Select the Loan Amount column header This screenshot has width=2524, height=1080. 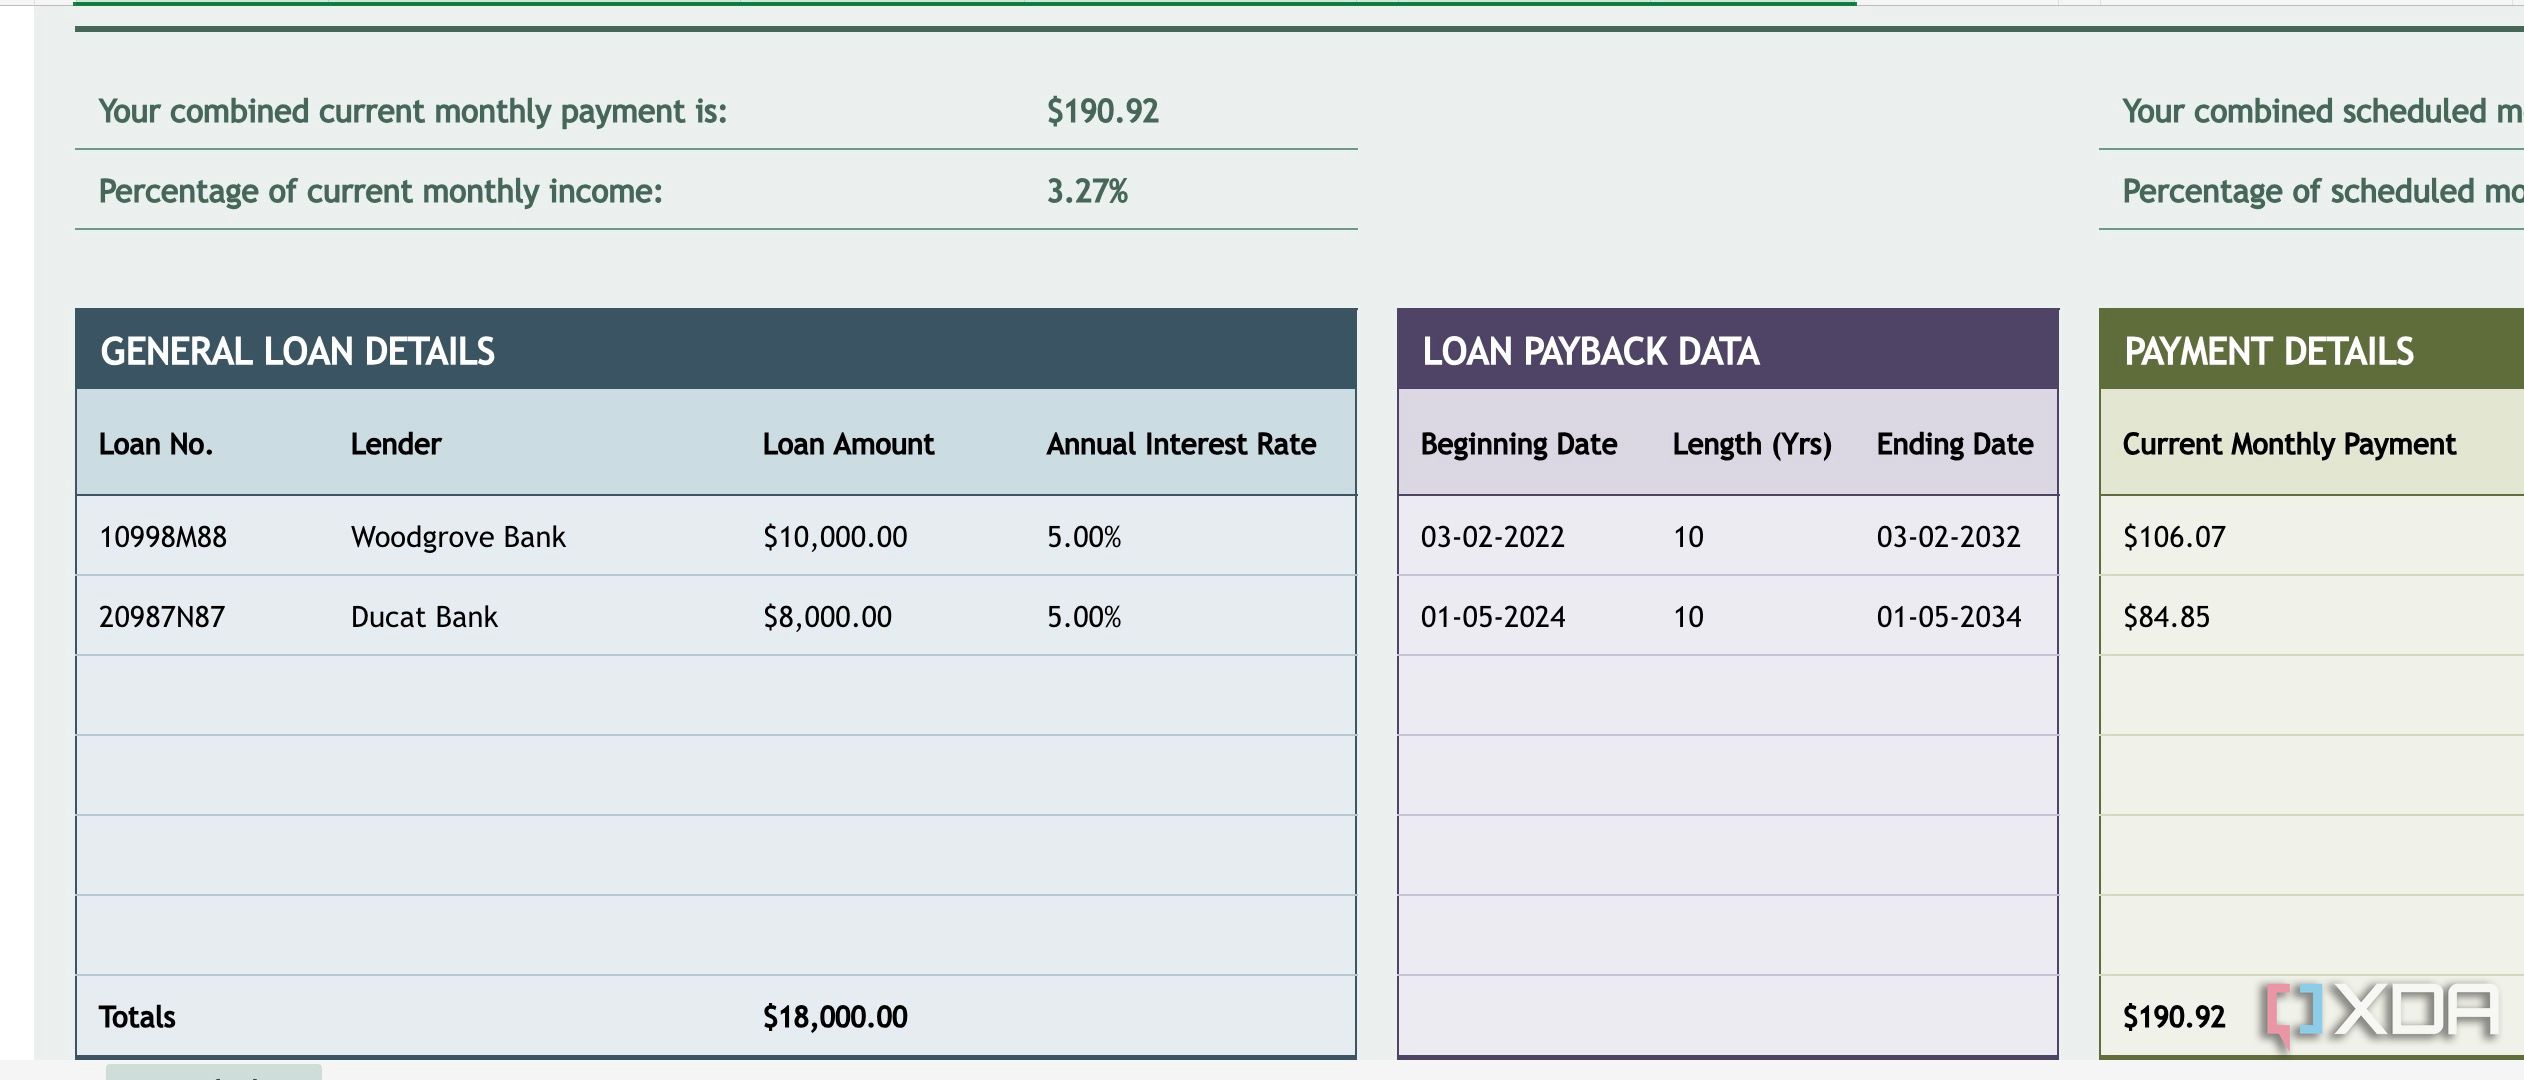848,444
